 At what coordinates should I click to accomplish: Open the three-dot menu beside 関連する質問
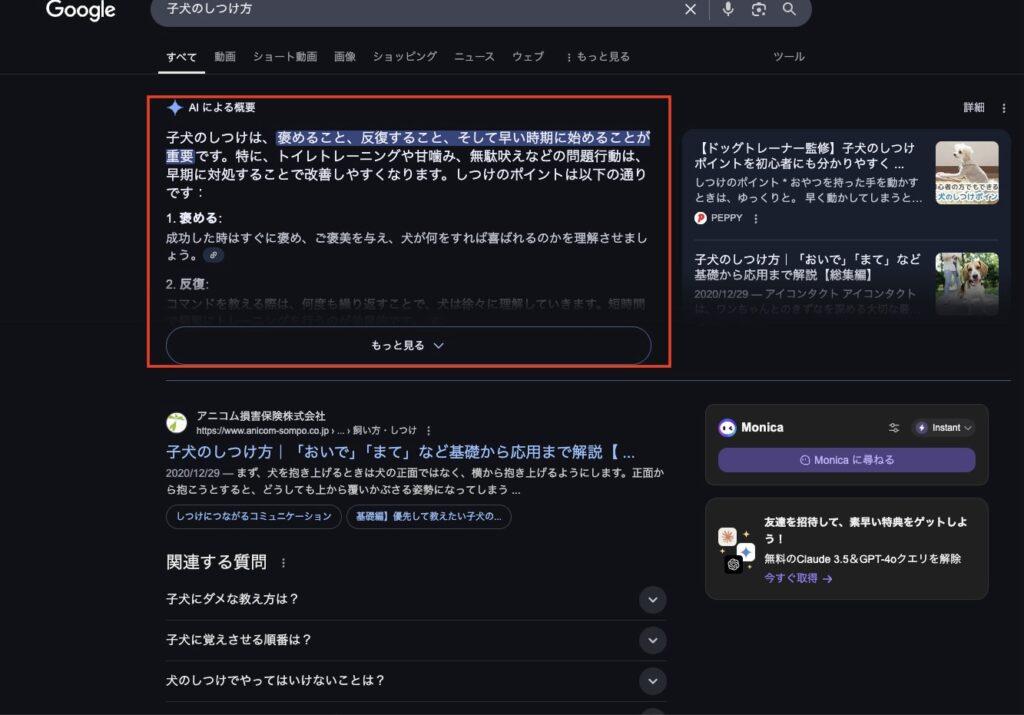283,563
